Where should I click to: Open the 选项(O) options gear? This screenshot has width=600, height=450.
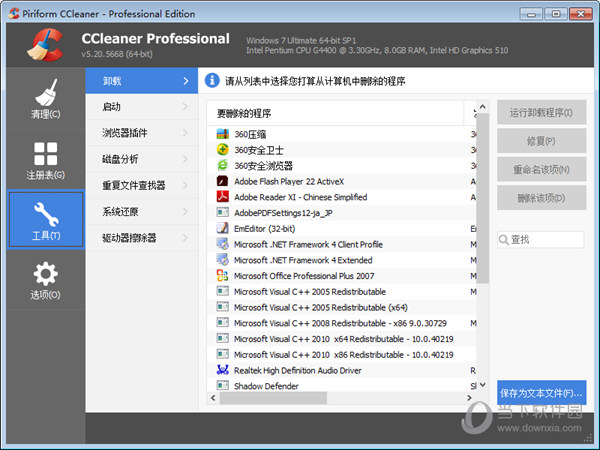click(46, 280)
